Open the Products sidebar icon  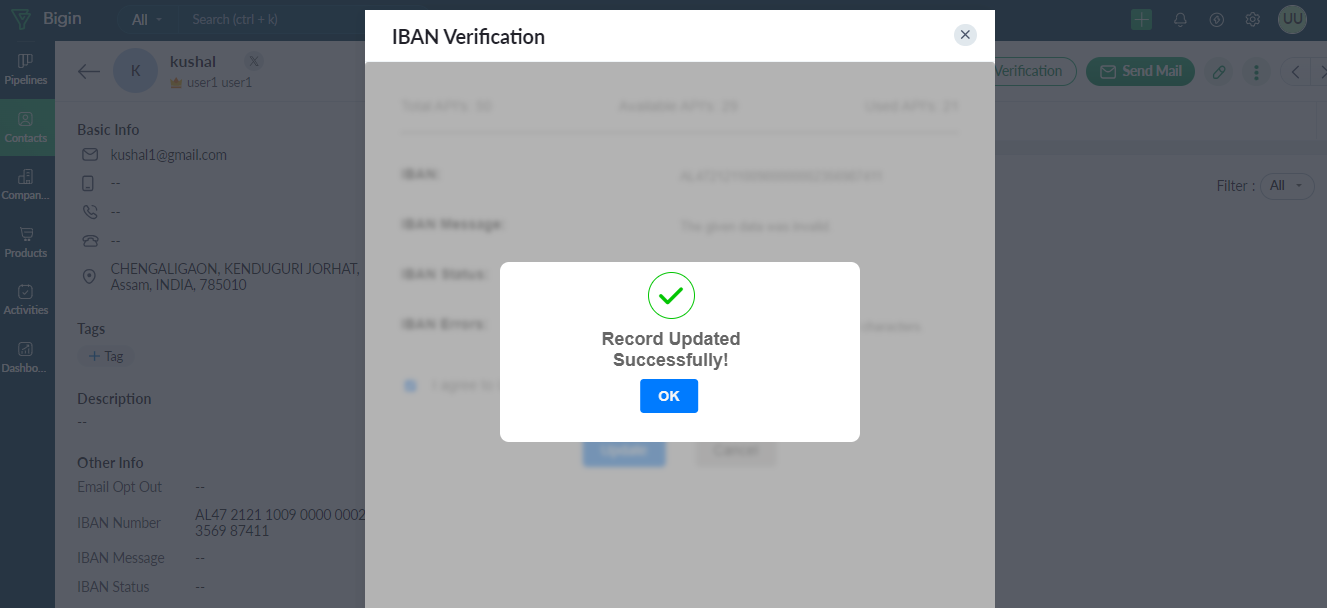[x=26, y=242]
